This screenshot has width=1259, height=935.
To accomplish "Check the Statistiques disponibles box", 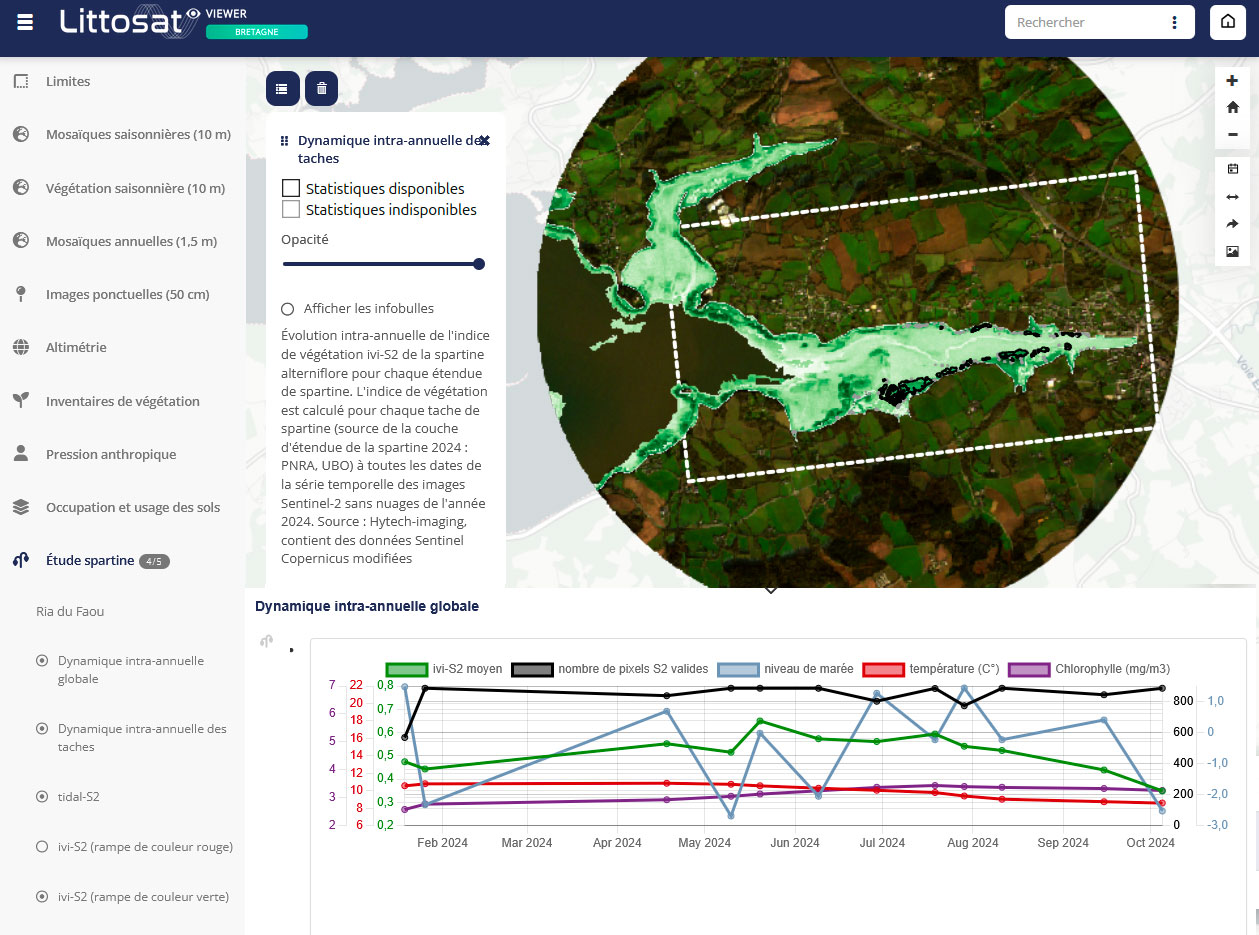I will pyautogui.click(x=291, y=188).
